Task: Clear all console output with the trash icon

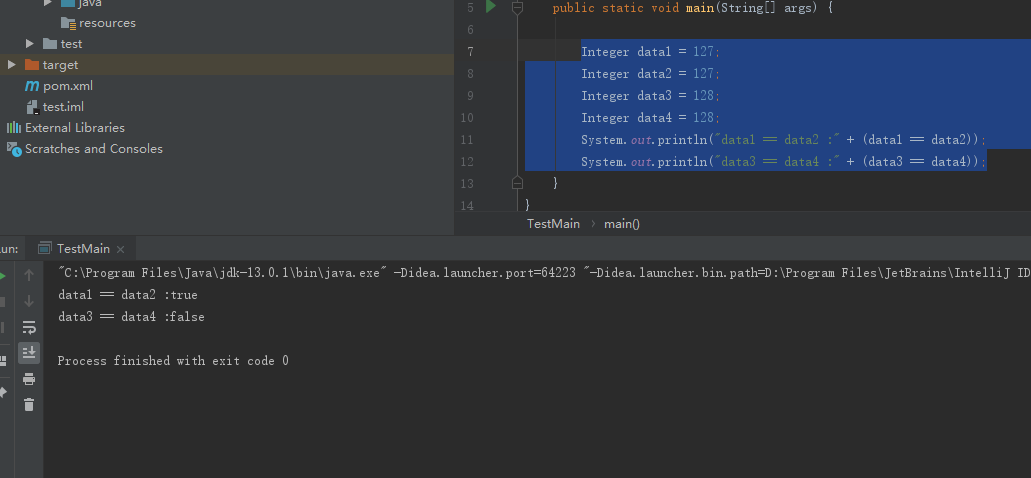Action: click(x=29, y=404)
